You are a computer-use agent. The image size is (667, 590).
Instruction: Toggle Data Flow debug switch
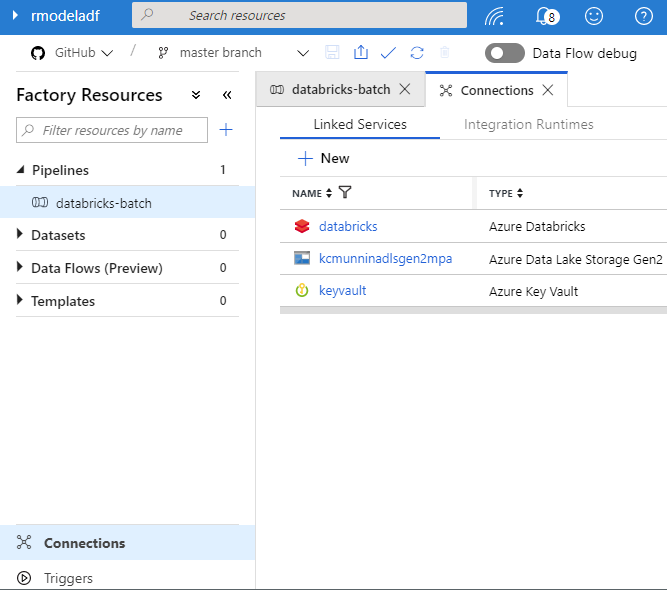pos(505,53)
